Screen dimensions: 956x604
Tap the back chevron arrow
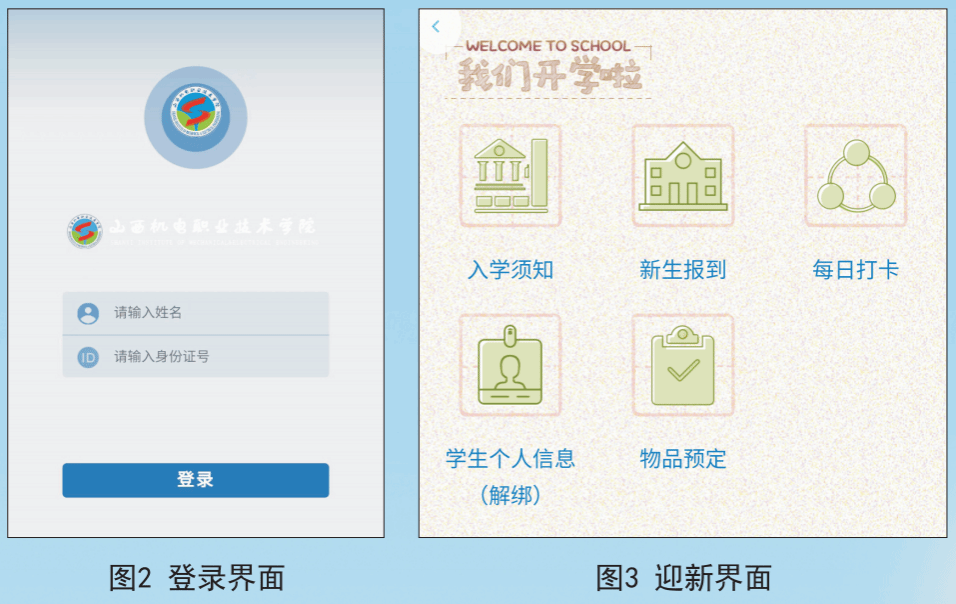[x=435, y=26]
